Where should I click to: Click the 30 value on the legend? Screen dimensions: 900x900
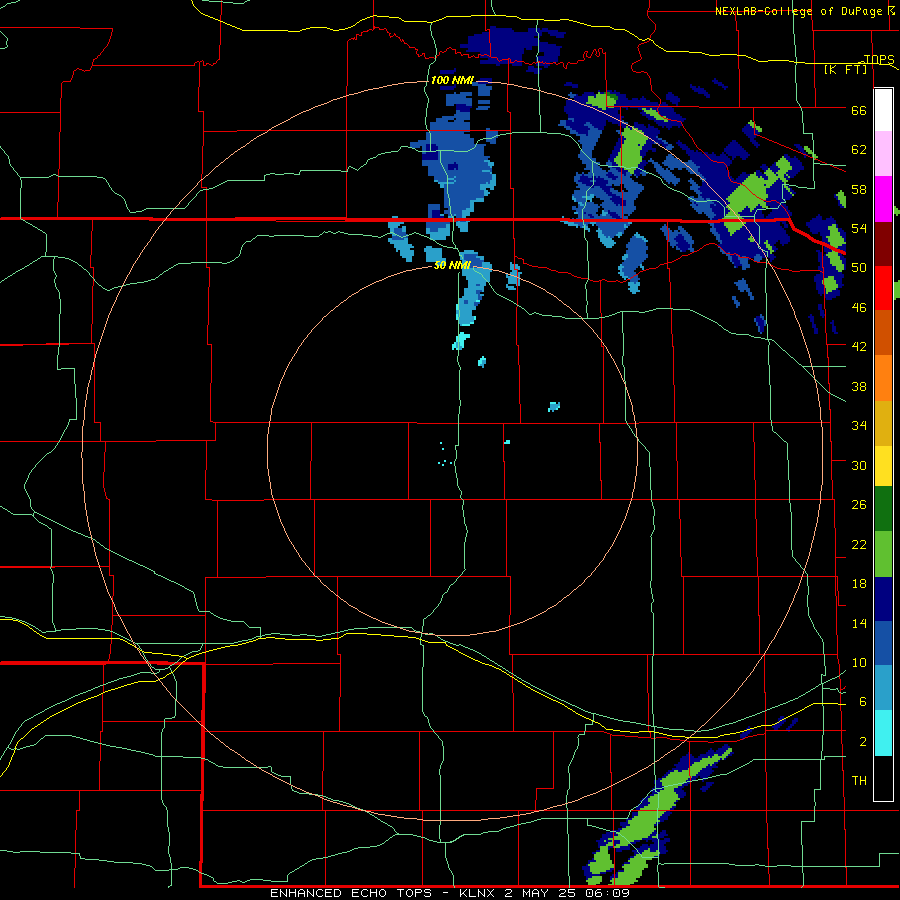click(859, 465)
